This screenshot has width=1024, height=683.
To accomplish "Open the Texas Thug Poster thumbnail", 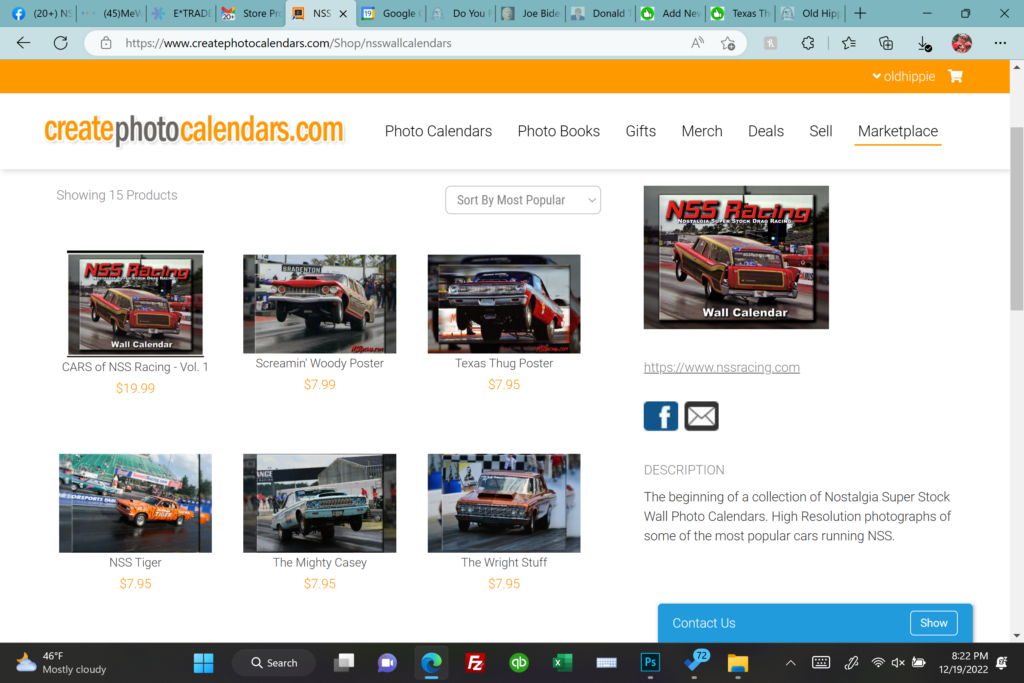I will tap(503, 303).
